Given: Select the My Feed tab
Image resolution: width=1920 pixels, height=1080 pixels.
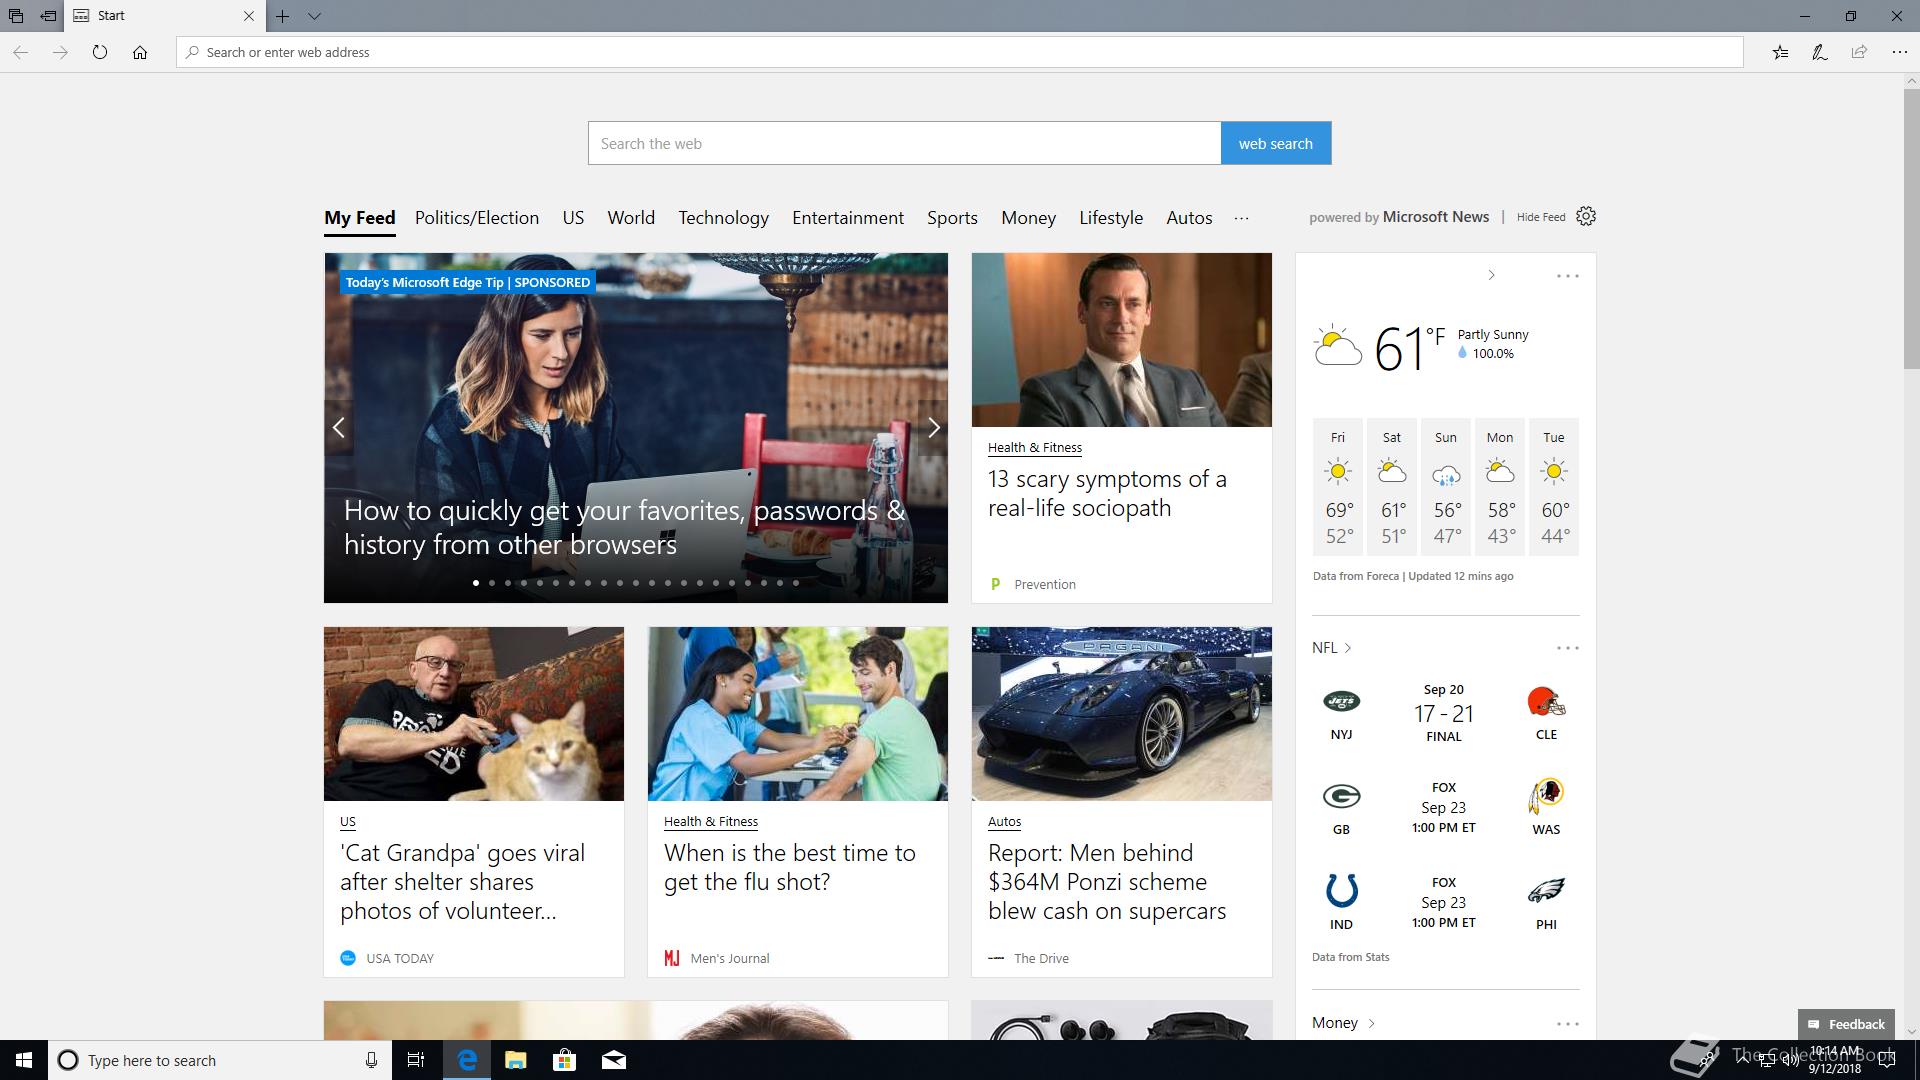Looking at the screenshot, I should 360,218.
